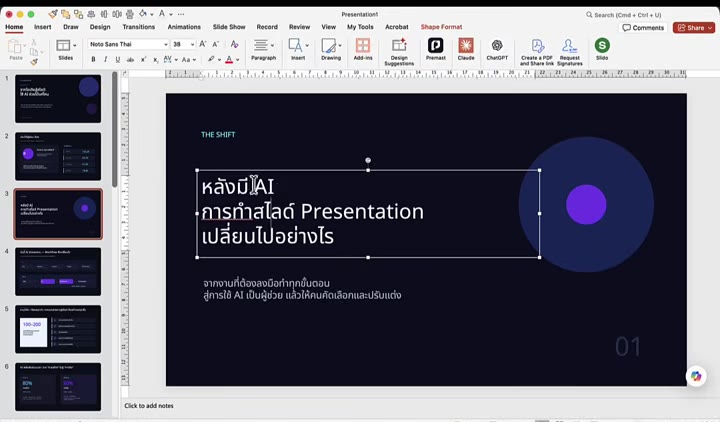The height and width of the screenshot is (422, 720).
Task: Open the Share button dropdown arrow
Action: point(710,28)
